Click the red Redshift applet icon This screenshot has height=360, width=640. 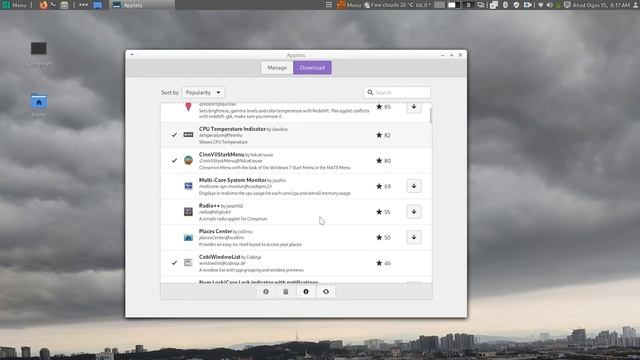coord(188,107)
